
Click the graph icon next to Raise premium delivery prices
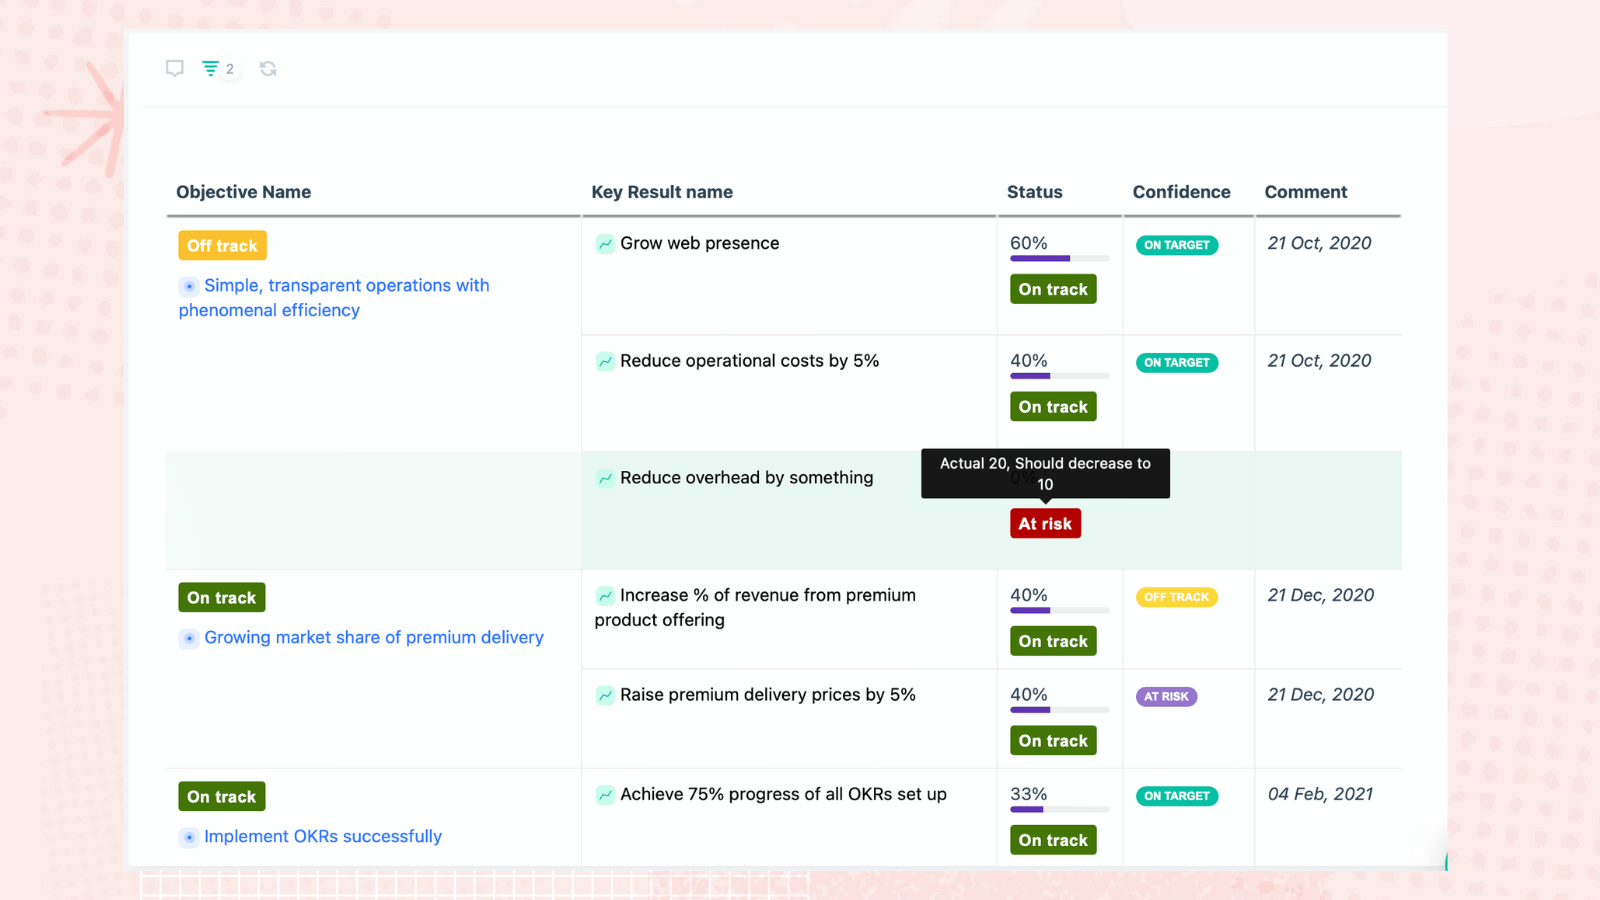[x=605, y=695]
